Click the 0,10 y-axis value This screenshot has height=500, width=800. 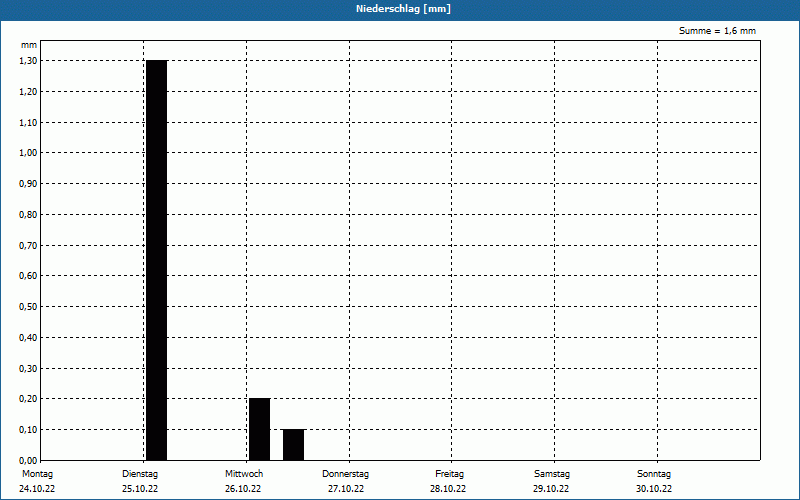click(x=28, y=430)
